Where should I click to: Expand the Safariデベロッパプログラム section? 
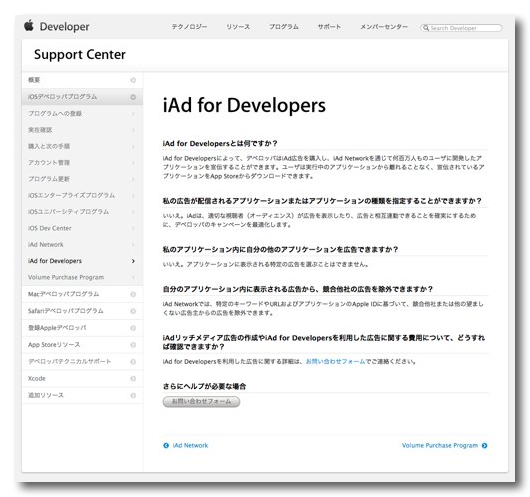pos(133,311)
